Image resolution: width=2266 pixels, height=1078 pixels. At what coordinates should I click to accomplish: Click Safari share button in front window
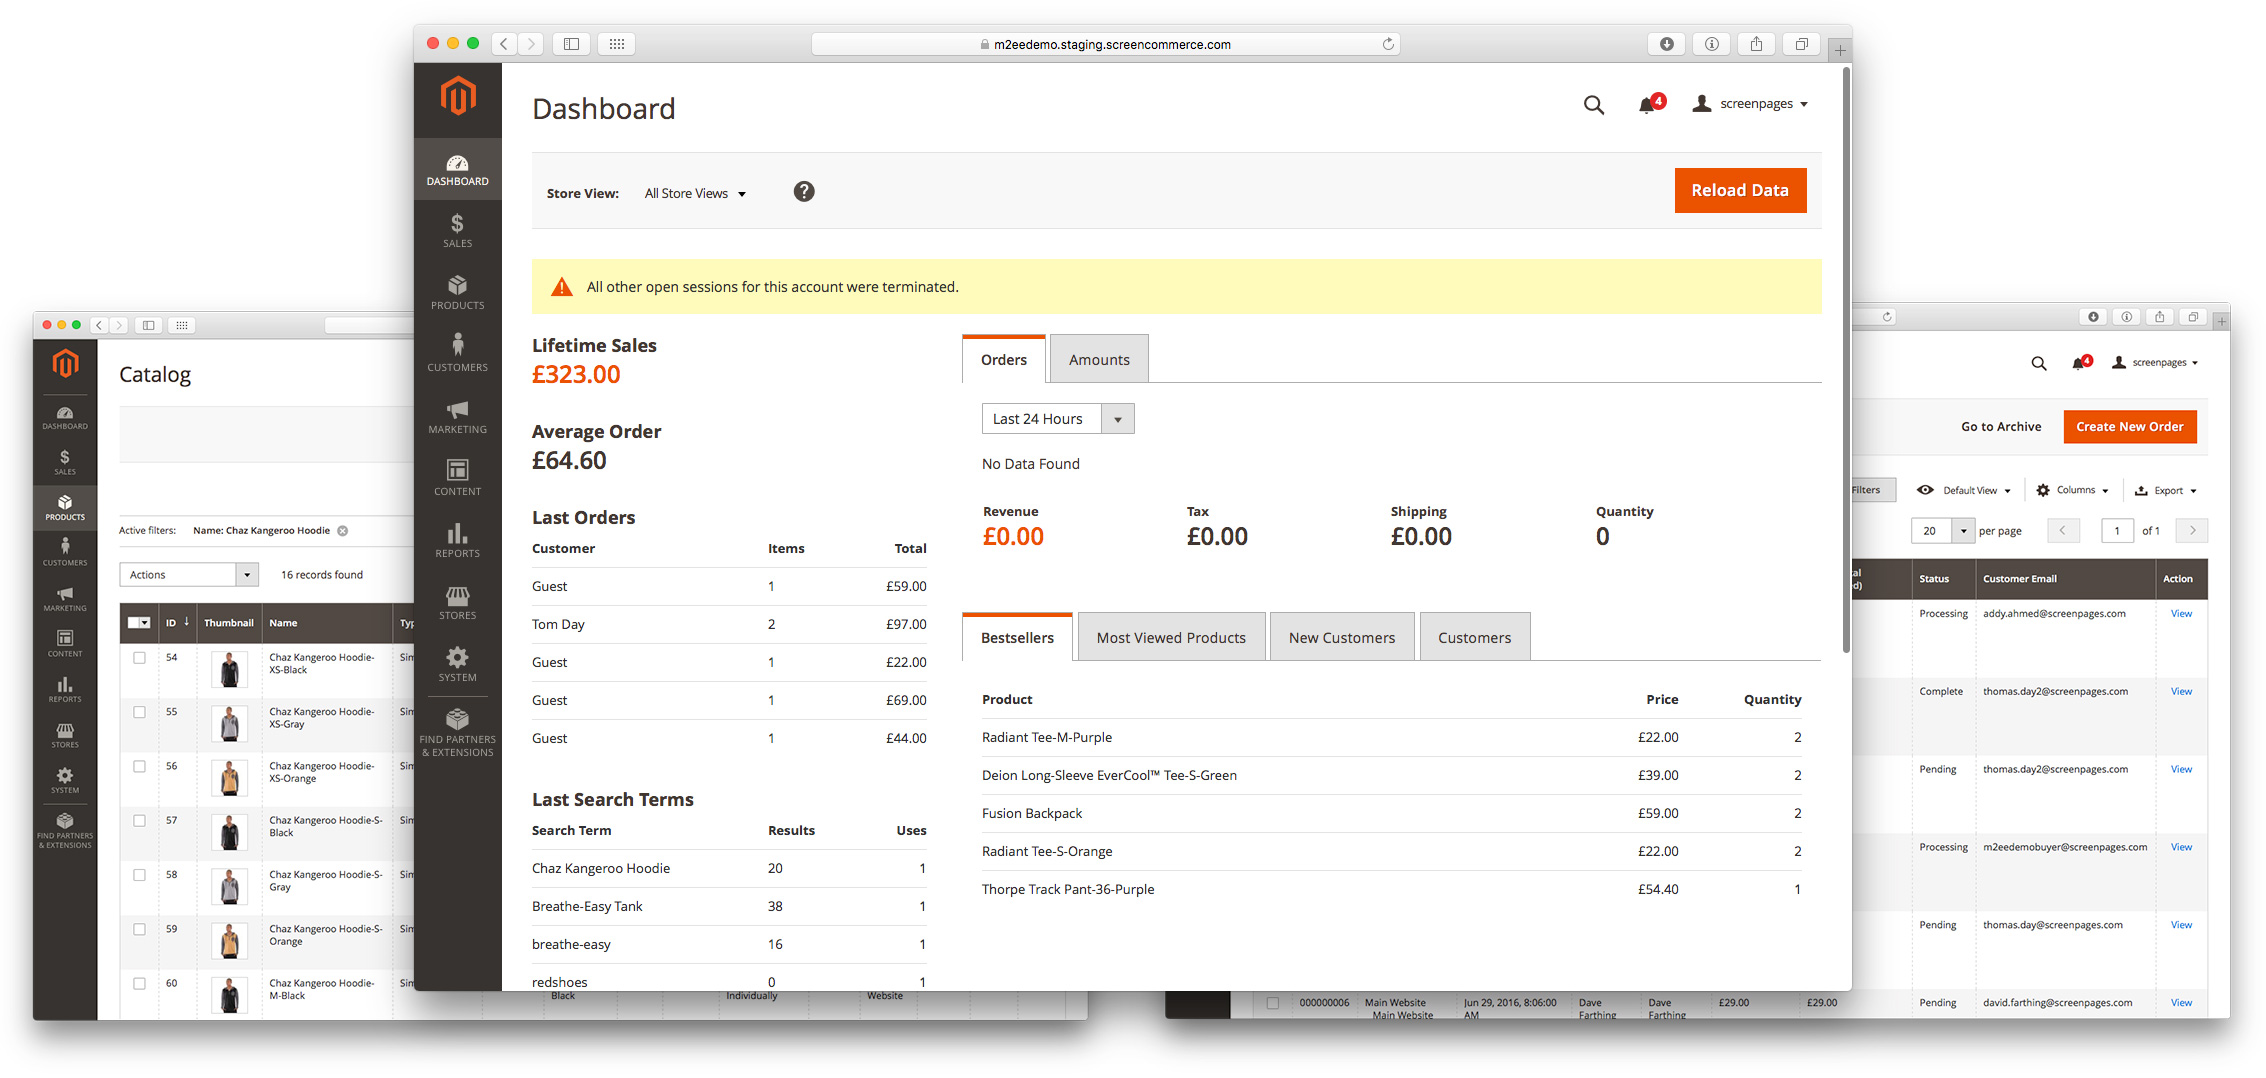click(1756, 44)
